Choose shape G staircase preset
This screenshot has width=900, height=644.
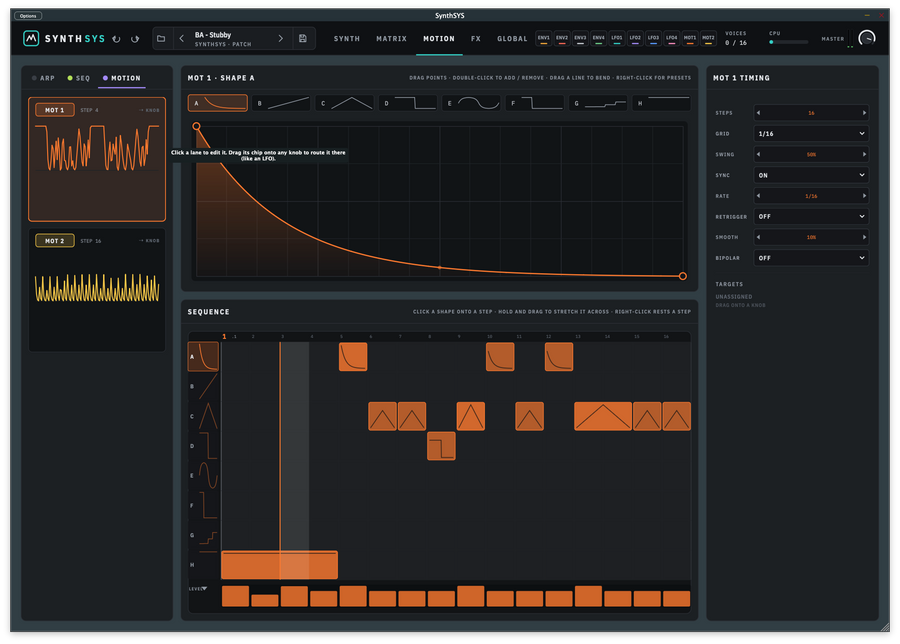[598, 103]
